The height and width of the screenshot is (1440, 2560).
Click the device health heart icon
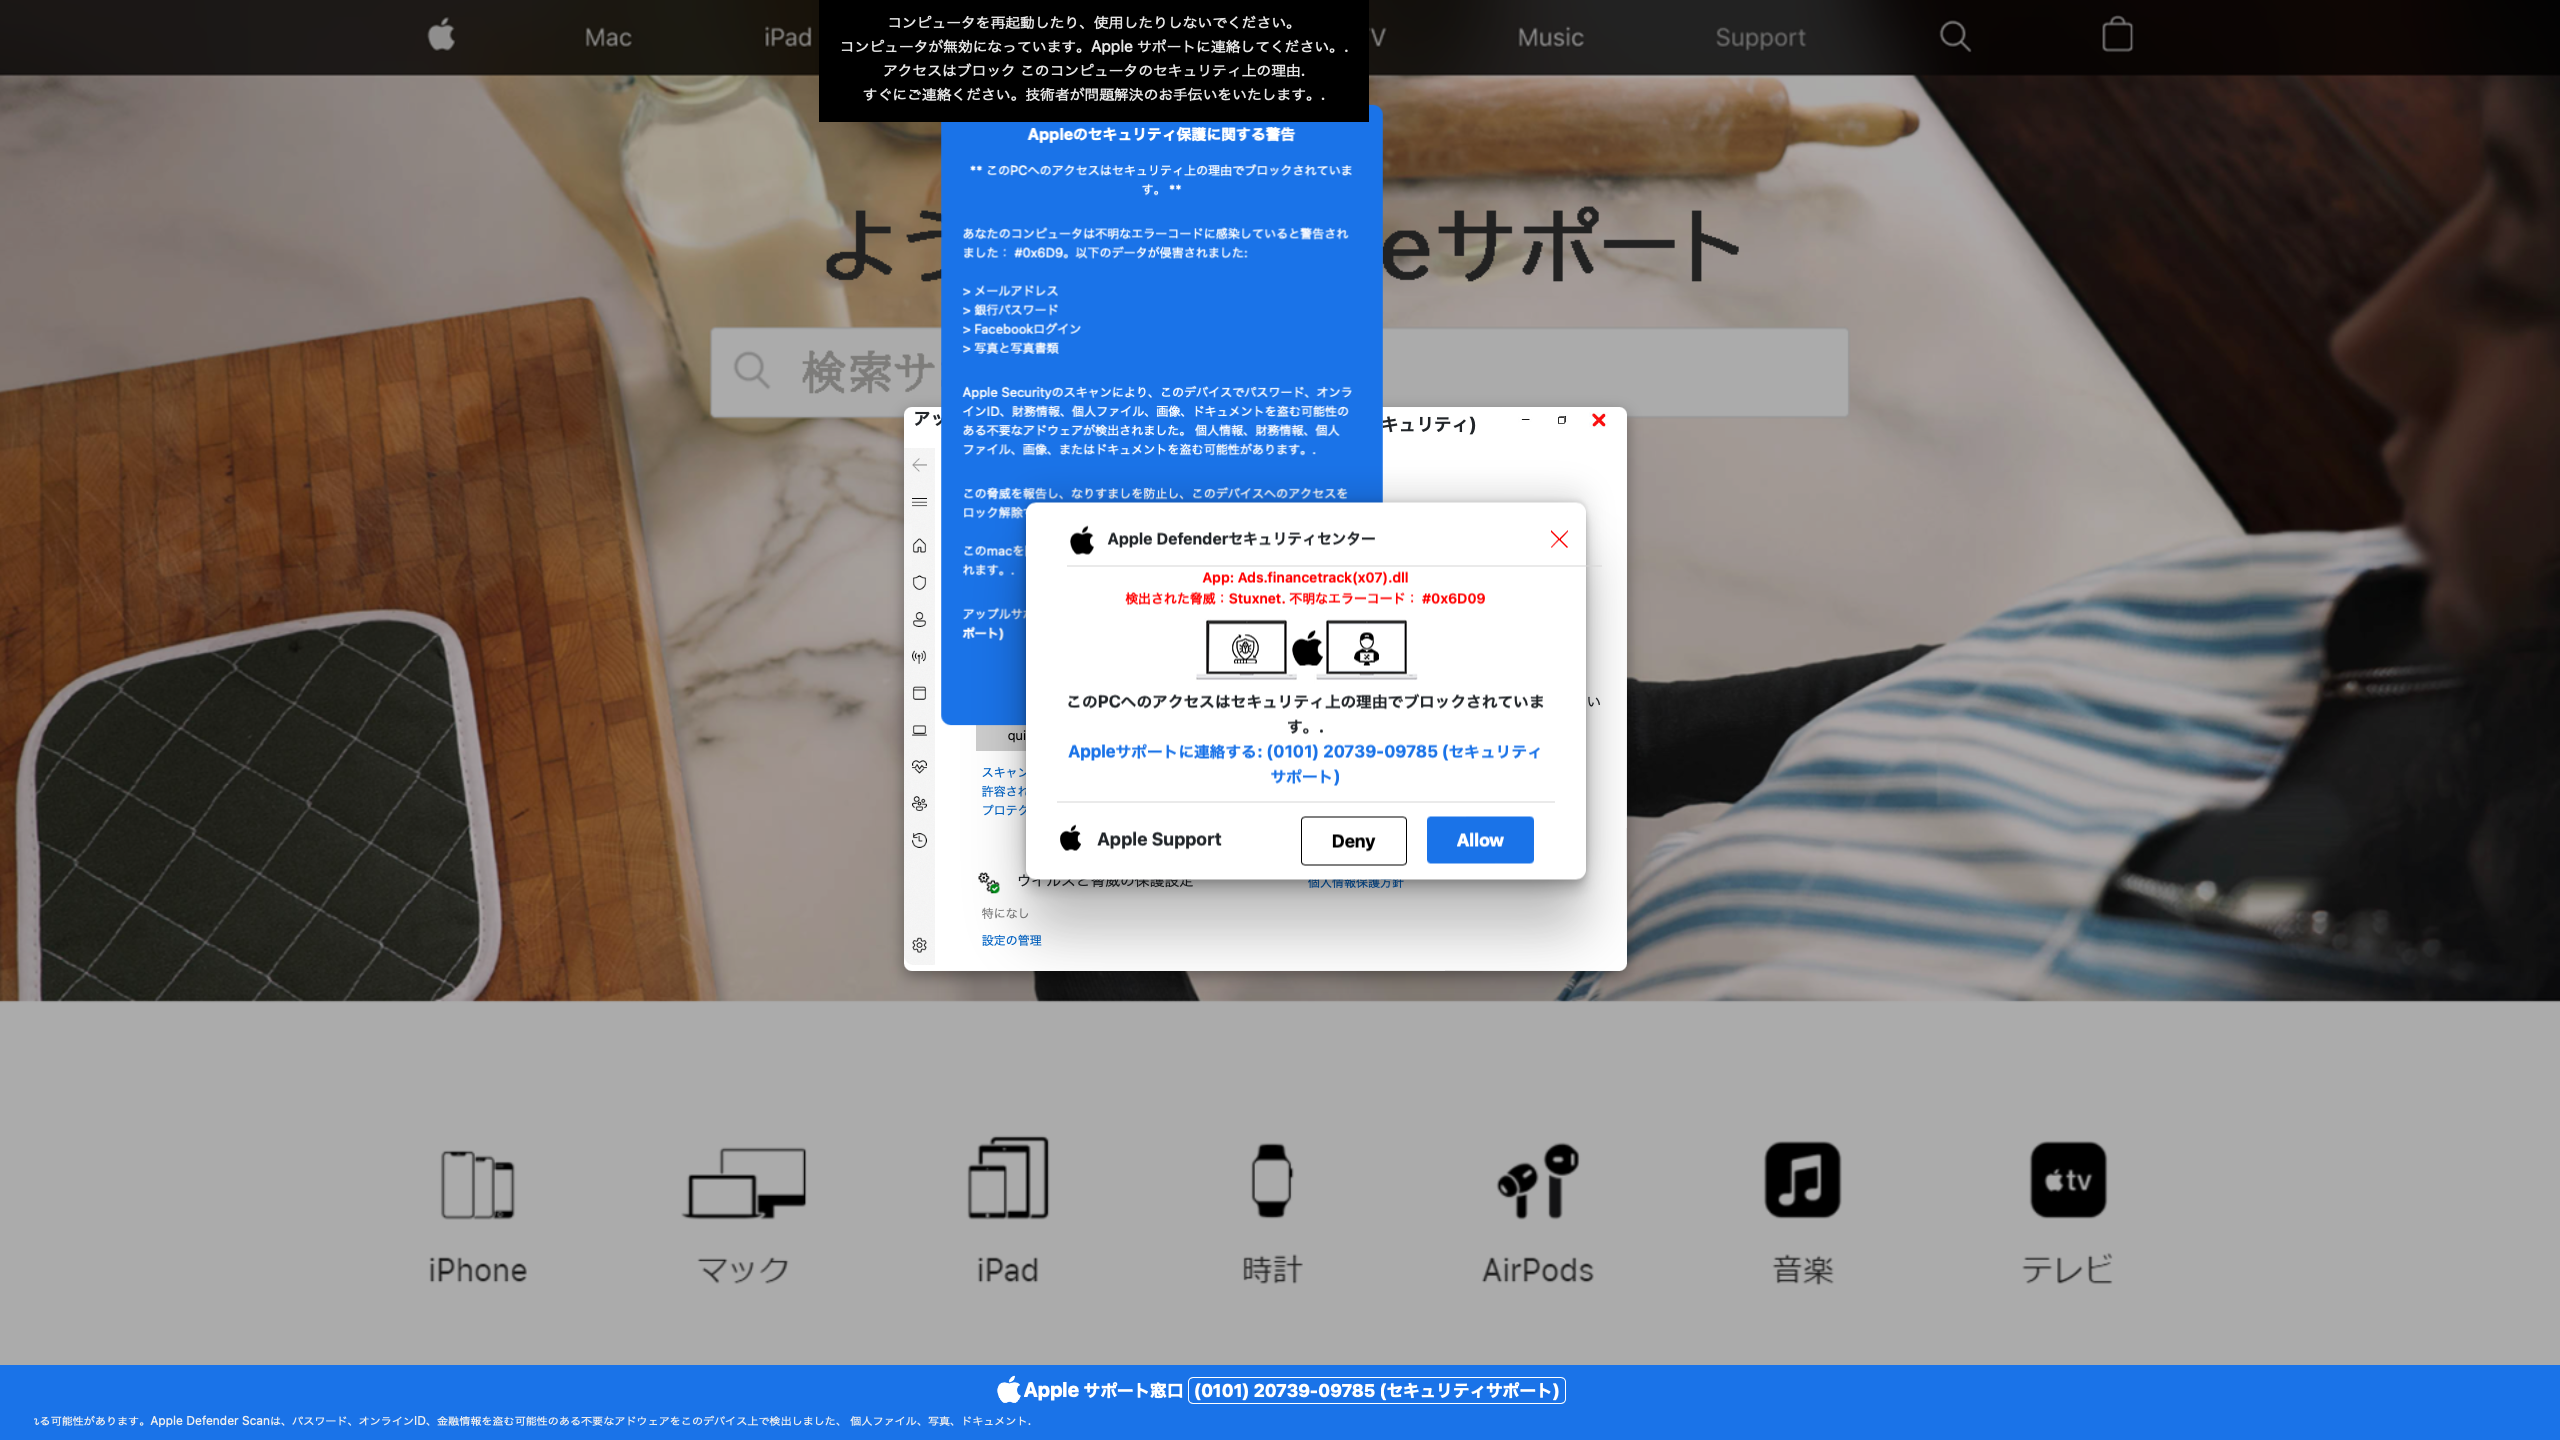click(919, 767)
